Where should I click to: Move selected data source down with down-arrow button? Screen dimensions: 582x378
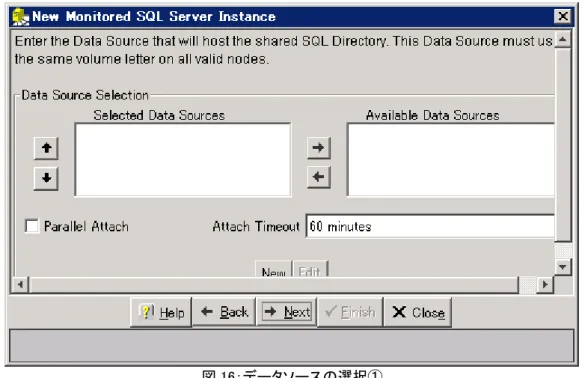tap(46, 178)
